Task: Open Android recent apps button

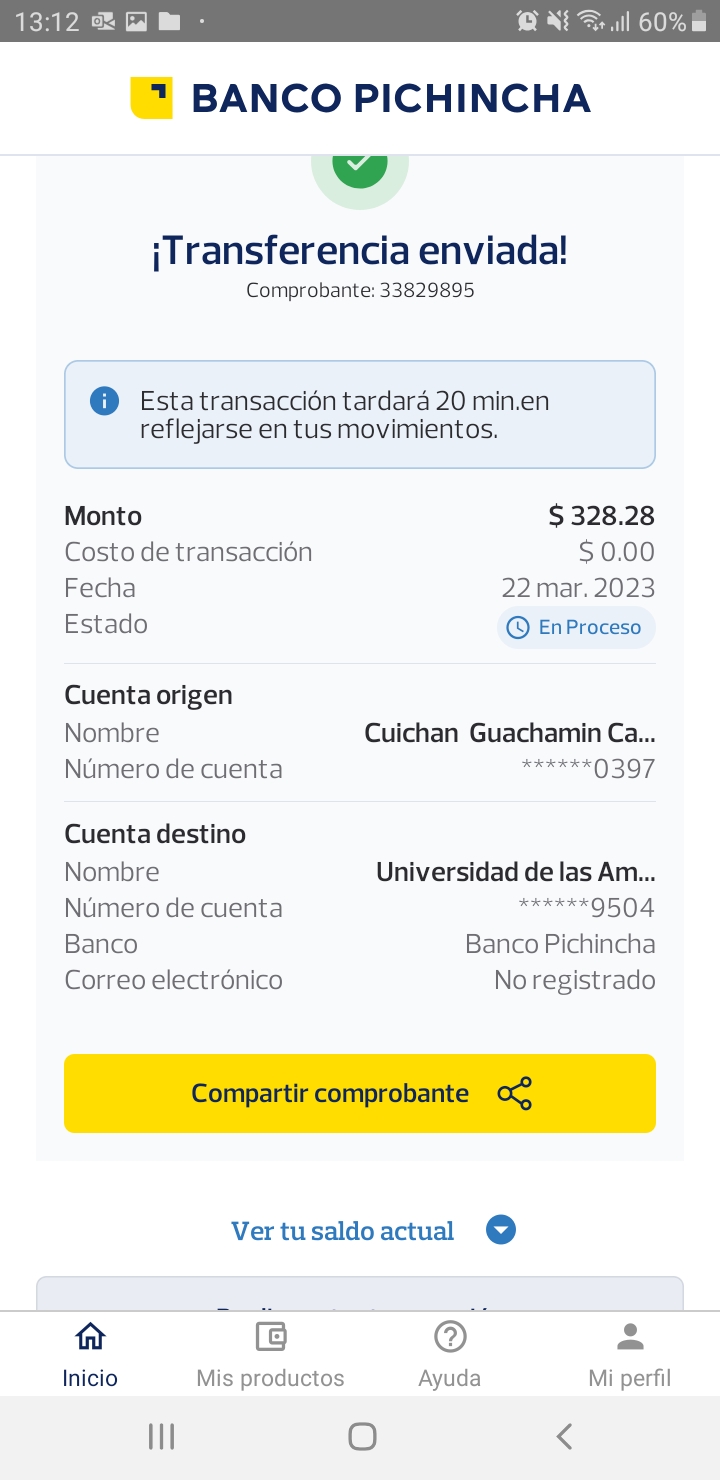Action: 161,1437
